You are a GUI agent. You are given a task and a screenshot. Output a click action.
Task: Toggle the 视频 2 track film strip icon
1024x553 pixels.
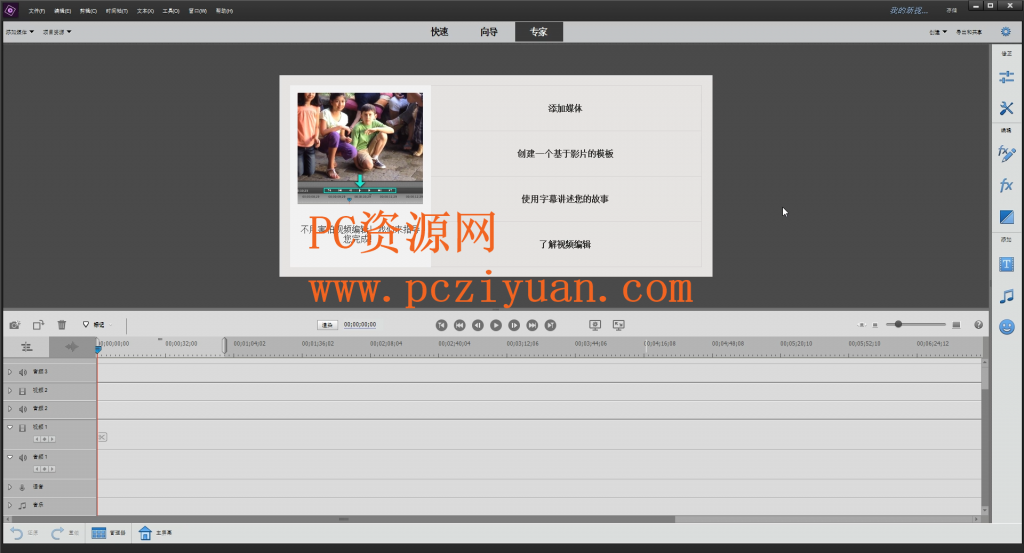(x=23, y=390)
